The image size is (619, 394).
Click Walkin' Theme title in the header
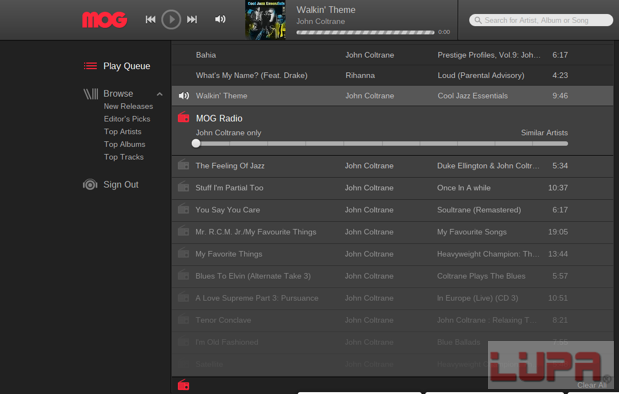tap(326, 10)
